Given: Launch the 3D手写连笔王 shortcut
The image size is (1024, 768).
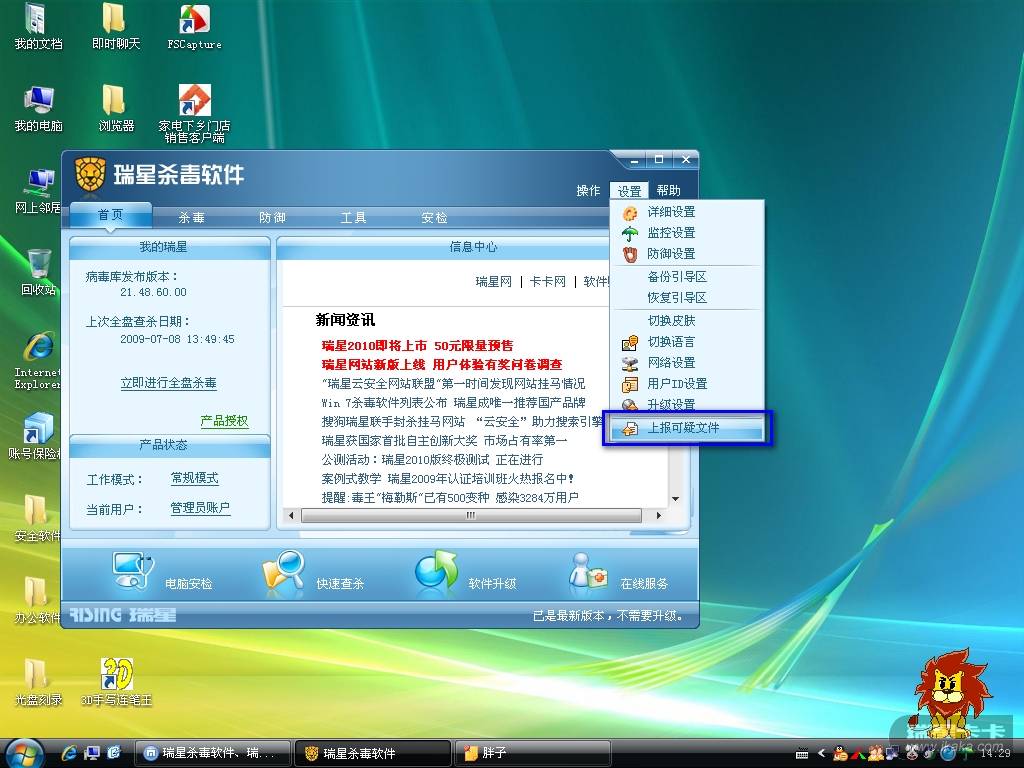Looking at the screenshot, I should 116,682.
